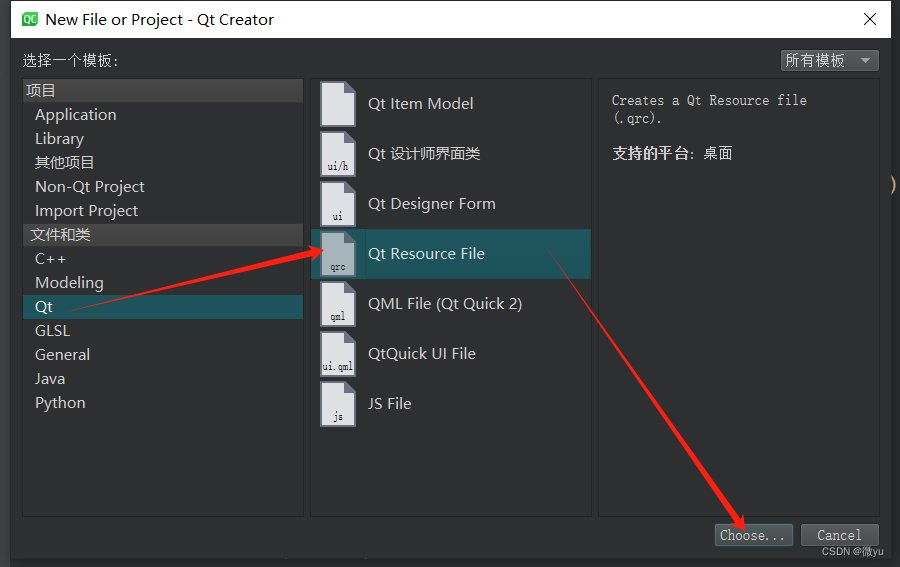Click the ui/h designer class icon
This screenshot has height=567, width=900.
(x=338, y=154)
